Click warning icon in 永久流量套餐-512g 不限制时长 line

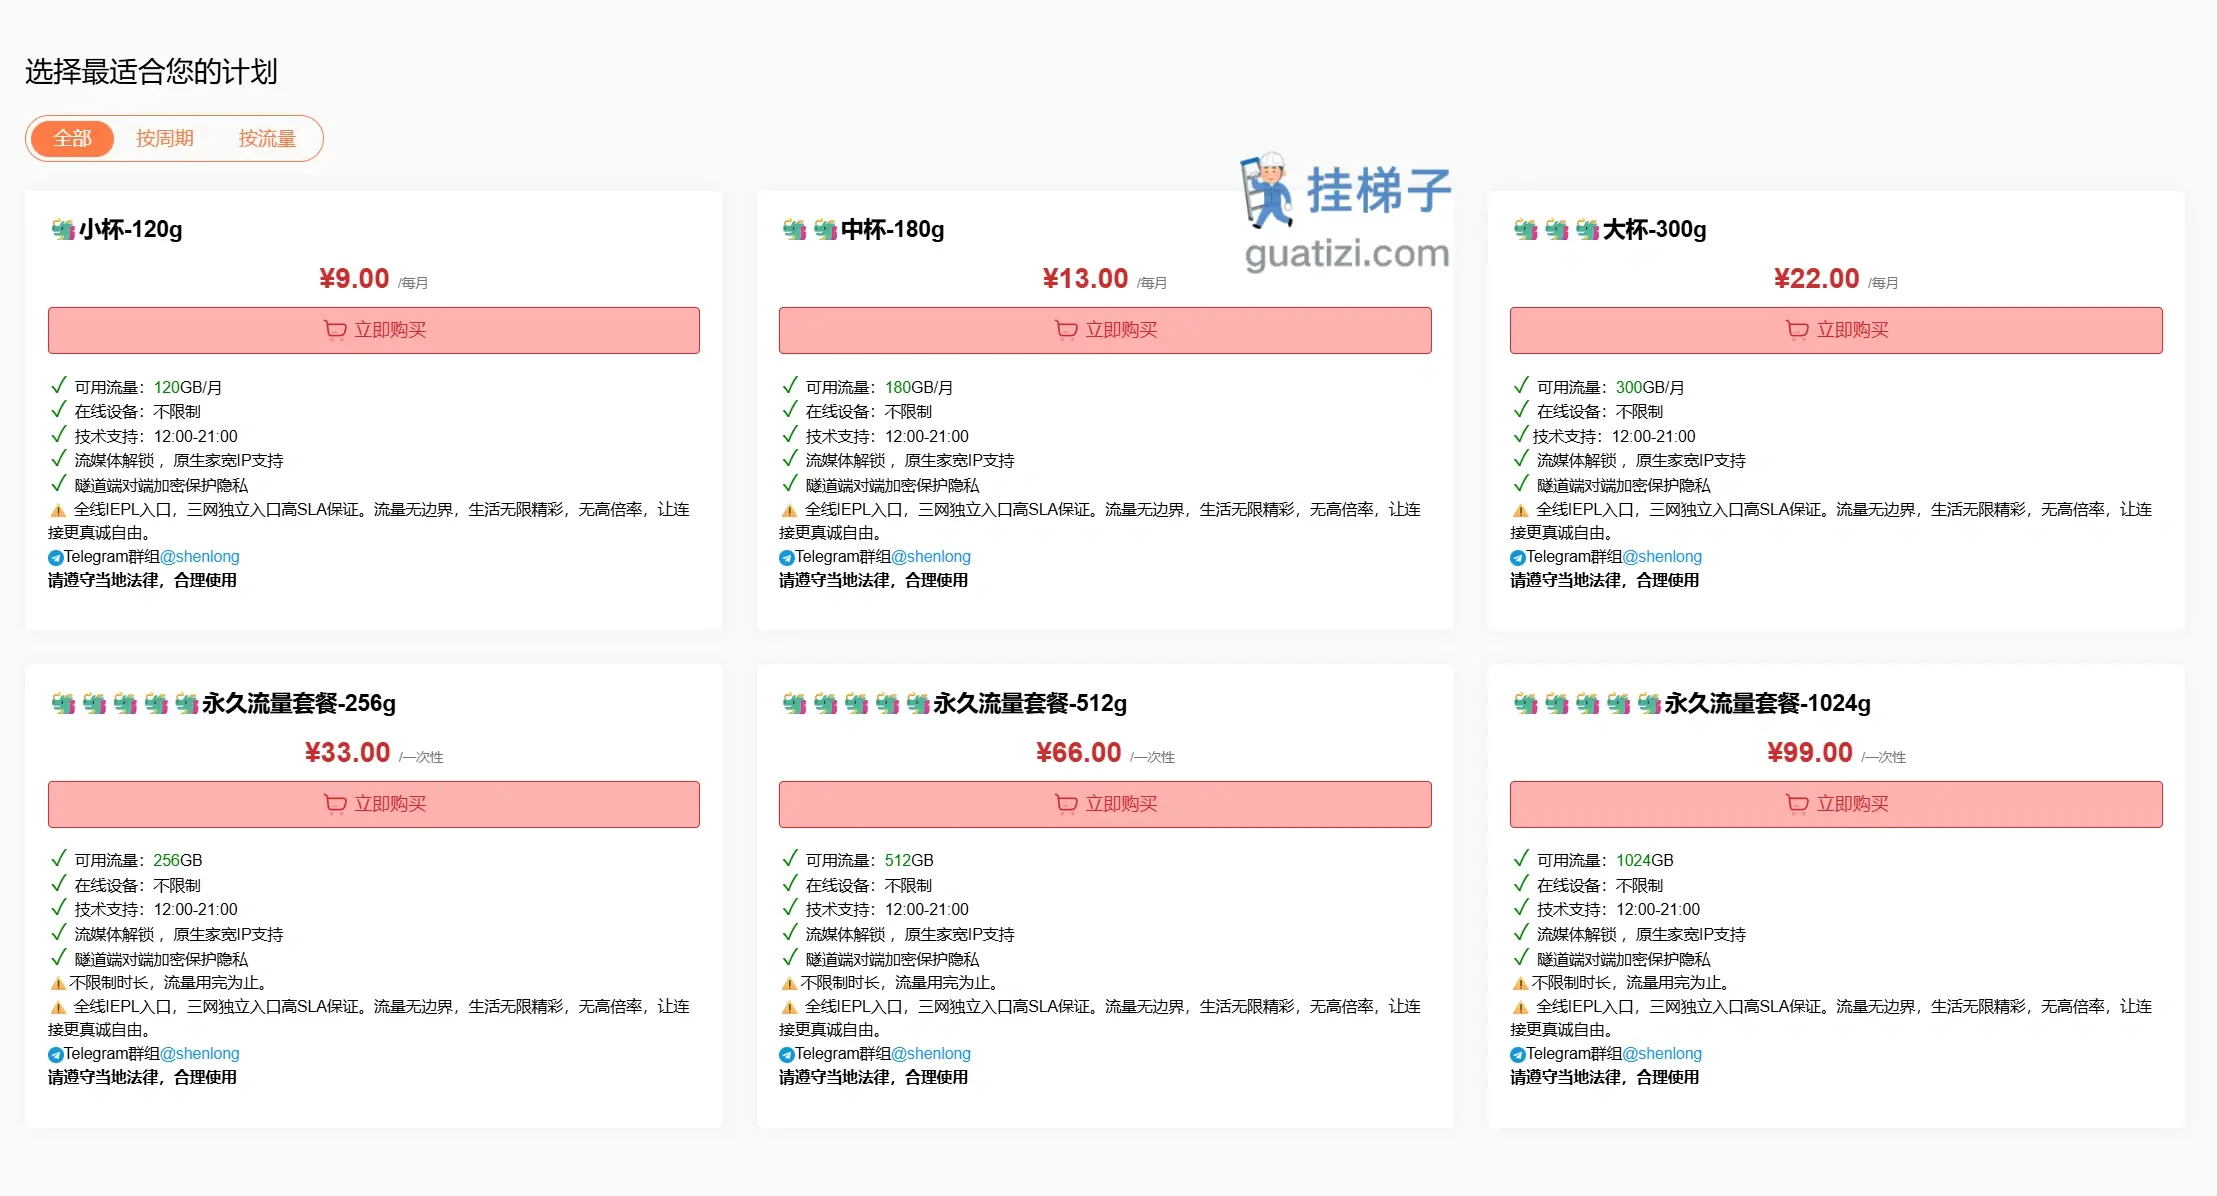click(x=789, y=984)
